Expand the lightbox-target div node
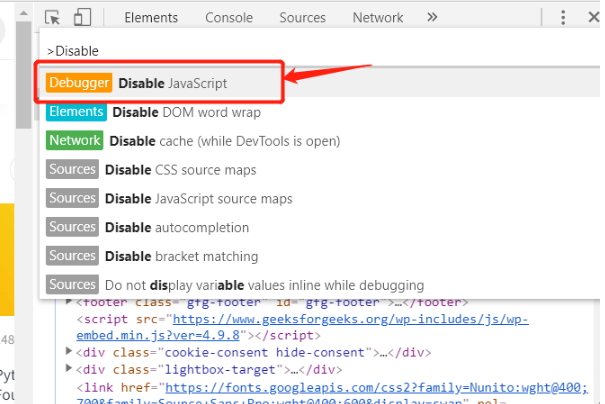The width and height of the screenshot is (605, 404). point(69,368)
